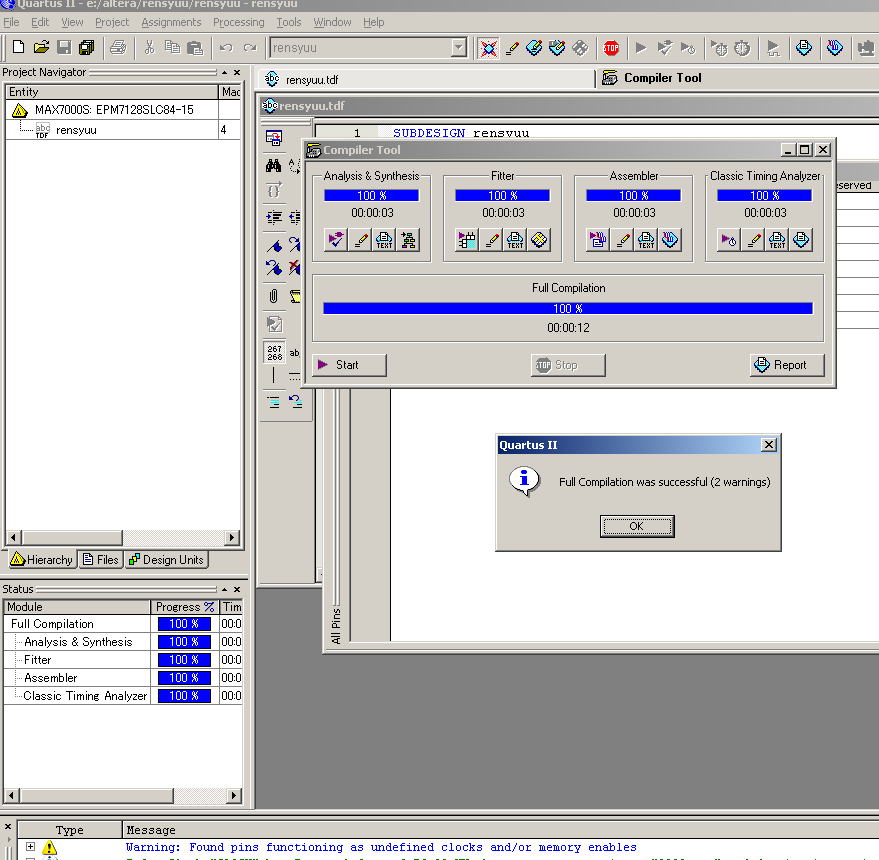The image size is (879, 860).
Task: Open the Help menu
Action: pos(373,22)
